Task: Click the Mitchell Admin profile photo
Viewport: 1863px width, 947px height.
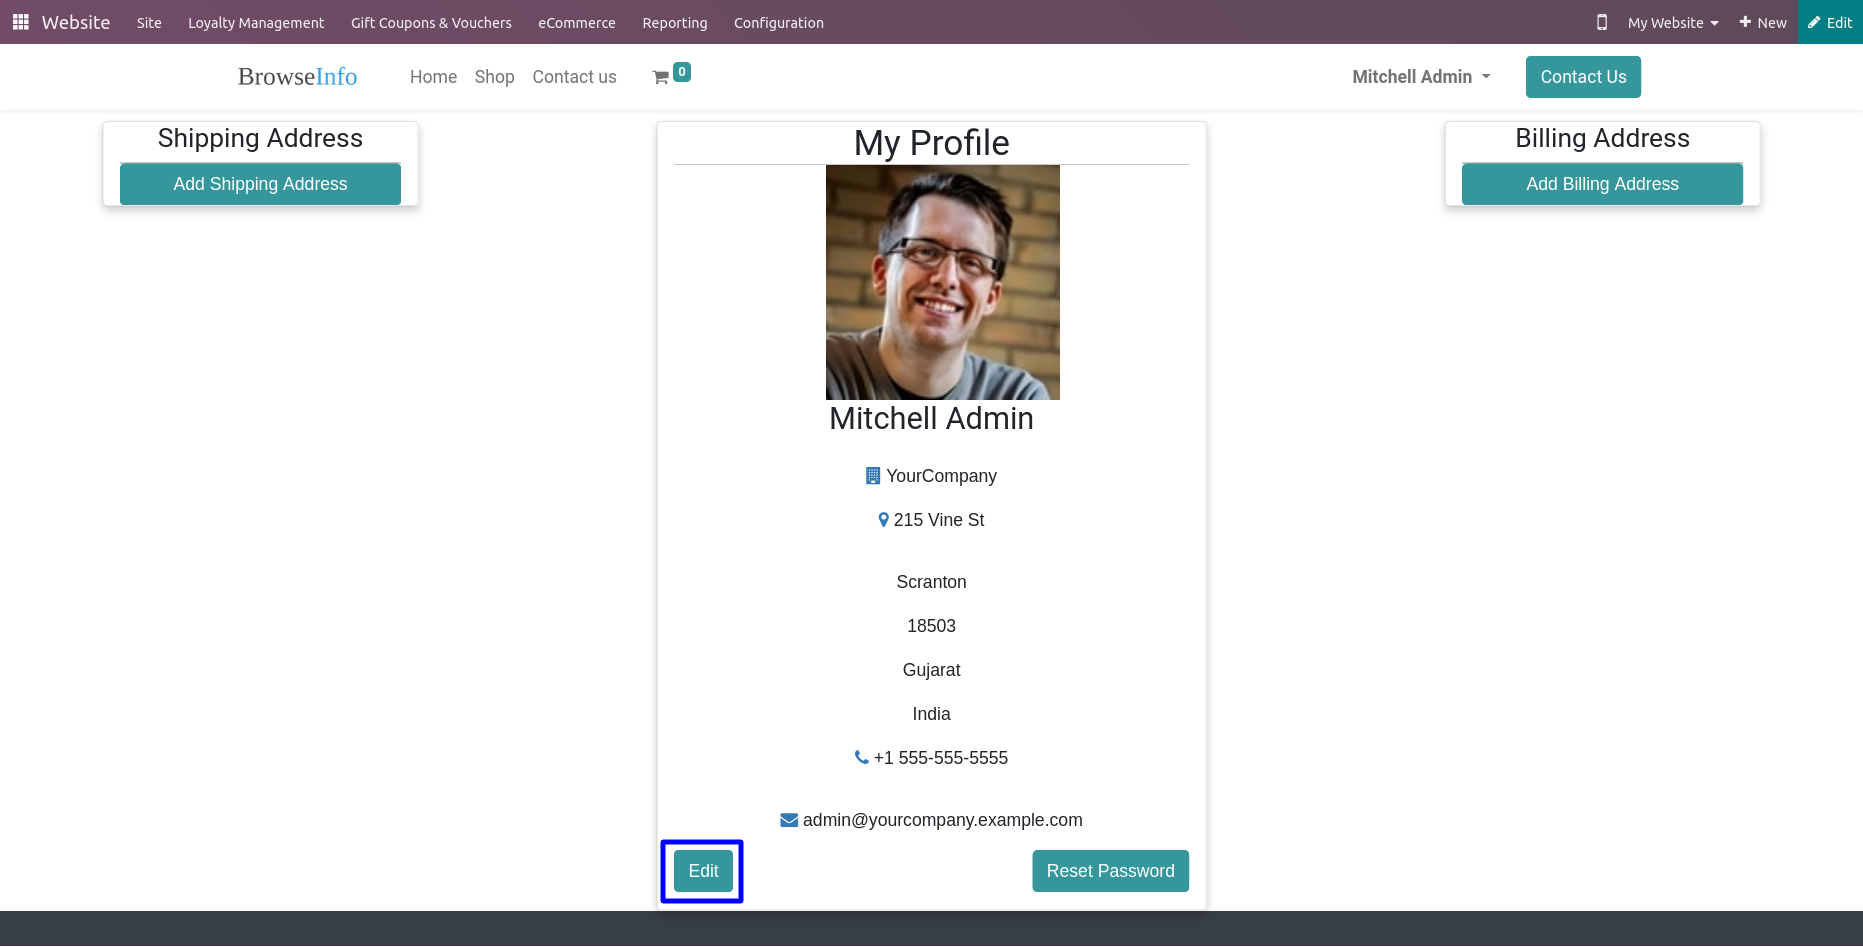Action: tap(942, 282)
